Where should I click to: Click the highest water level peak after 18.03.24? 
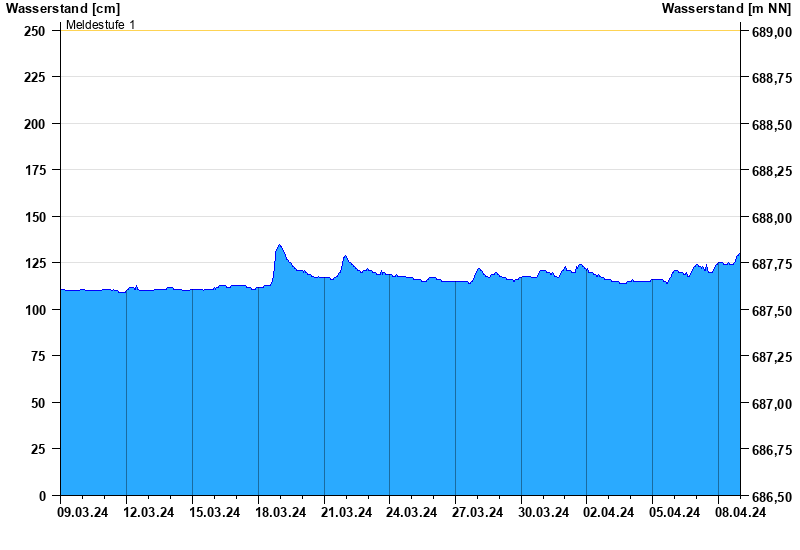[279, 245]
